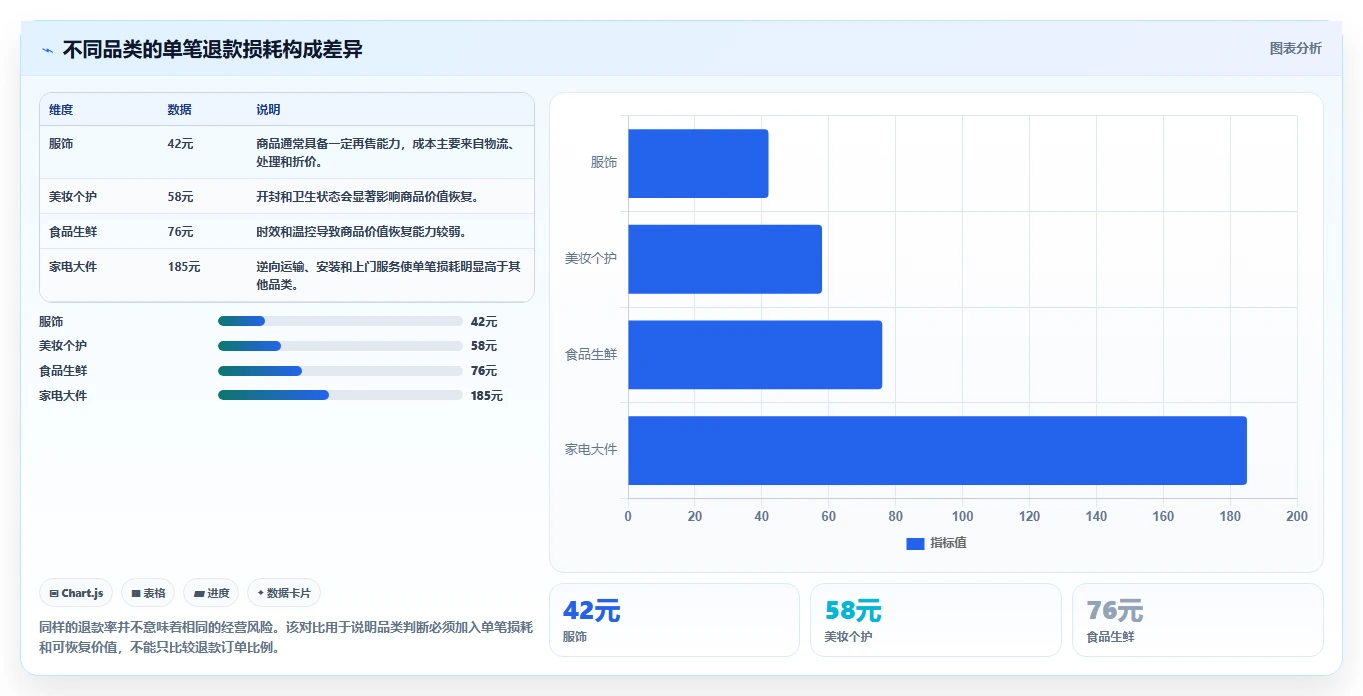Viewport: 1363px width, 696px height.
Task: Click the 食品生鲜 progress bar
Action: click(x=340, y=371)
